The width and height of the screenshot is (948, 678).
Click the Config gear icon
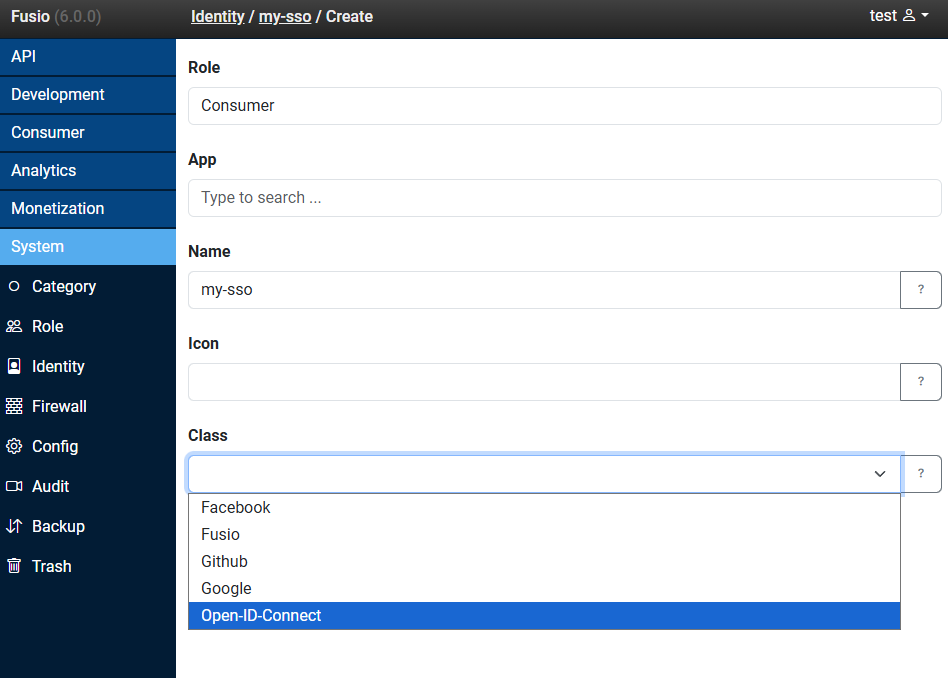[x=14, y=446]
